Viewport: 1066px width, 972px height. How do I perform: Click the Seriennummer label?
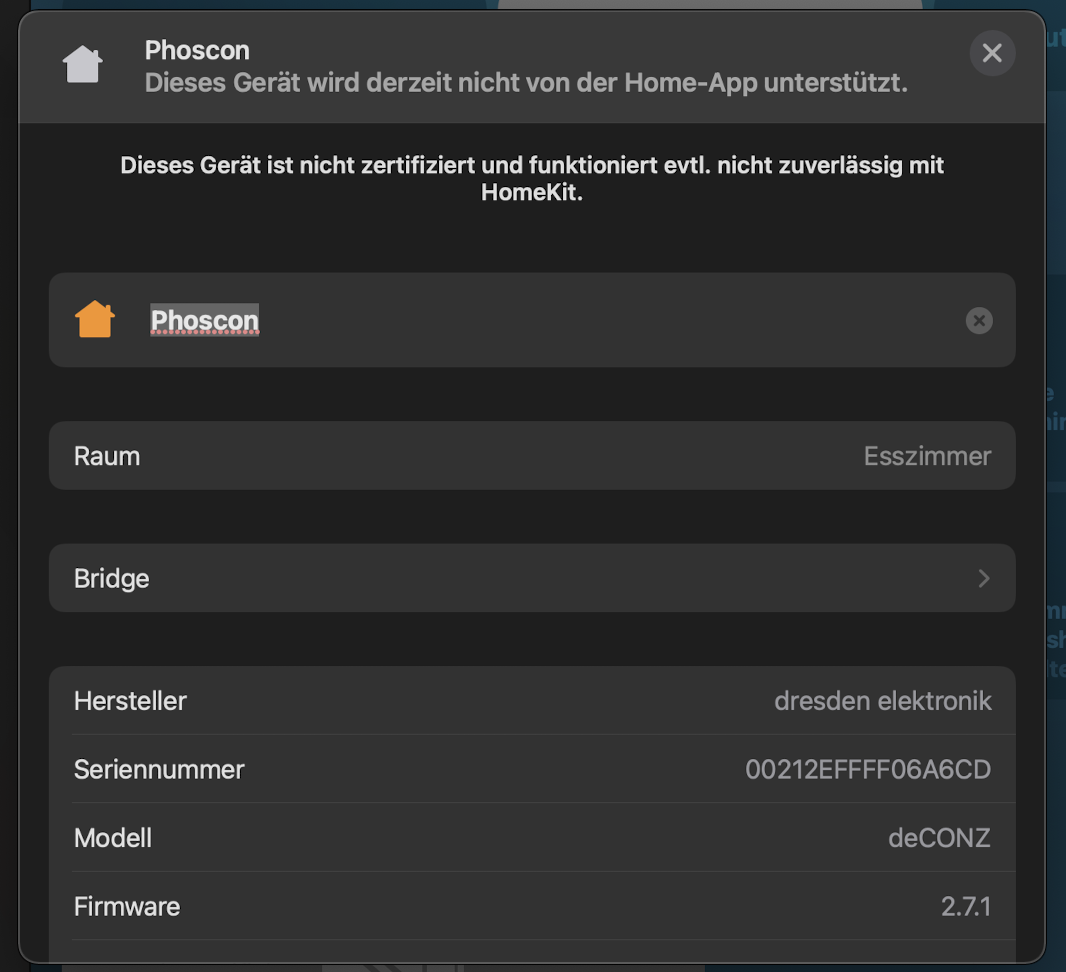pyautogui.click(x=159, y=770)
